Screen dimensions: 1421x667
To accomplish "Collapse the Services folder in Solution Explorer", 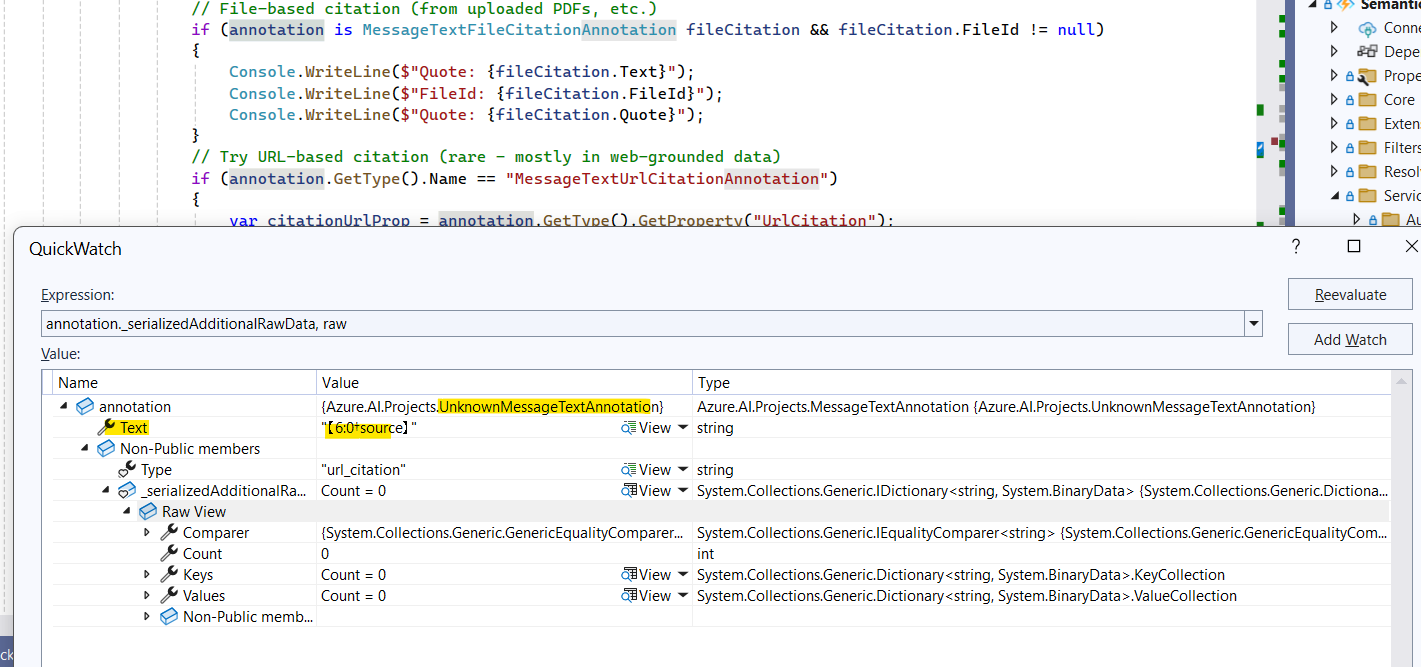I will (x=1334, y=195).
